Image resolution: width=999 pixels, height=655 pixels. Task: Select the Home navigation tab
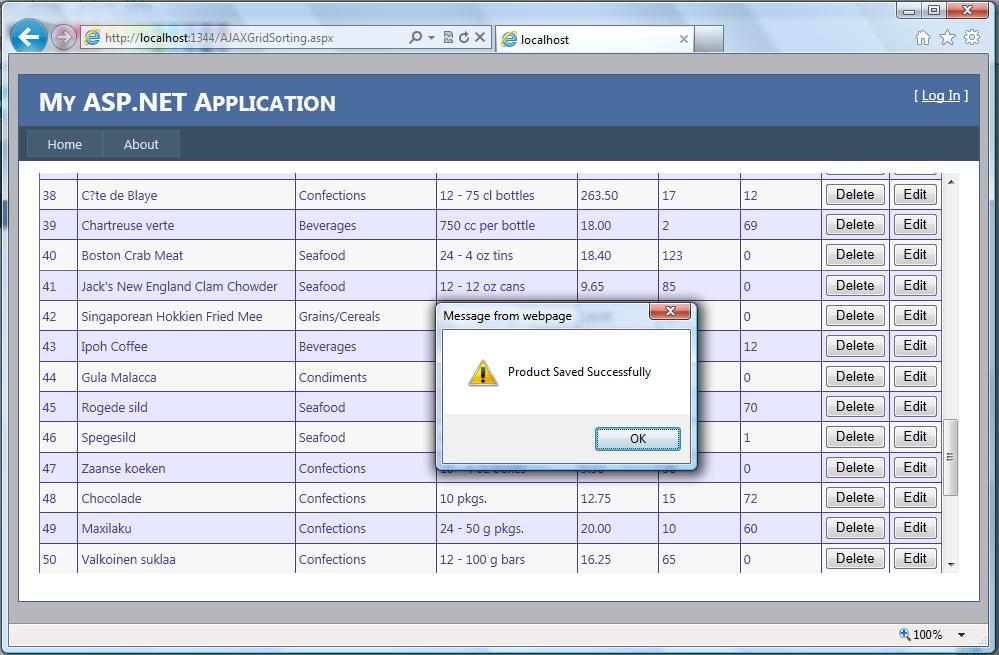pyautogui.click(x=64, y=143)
